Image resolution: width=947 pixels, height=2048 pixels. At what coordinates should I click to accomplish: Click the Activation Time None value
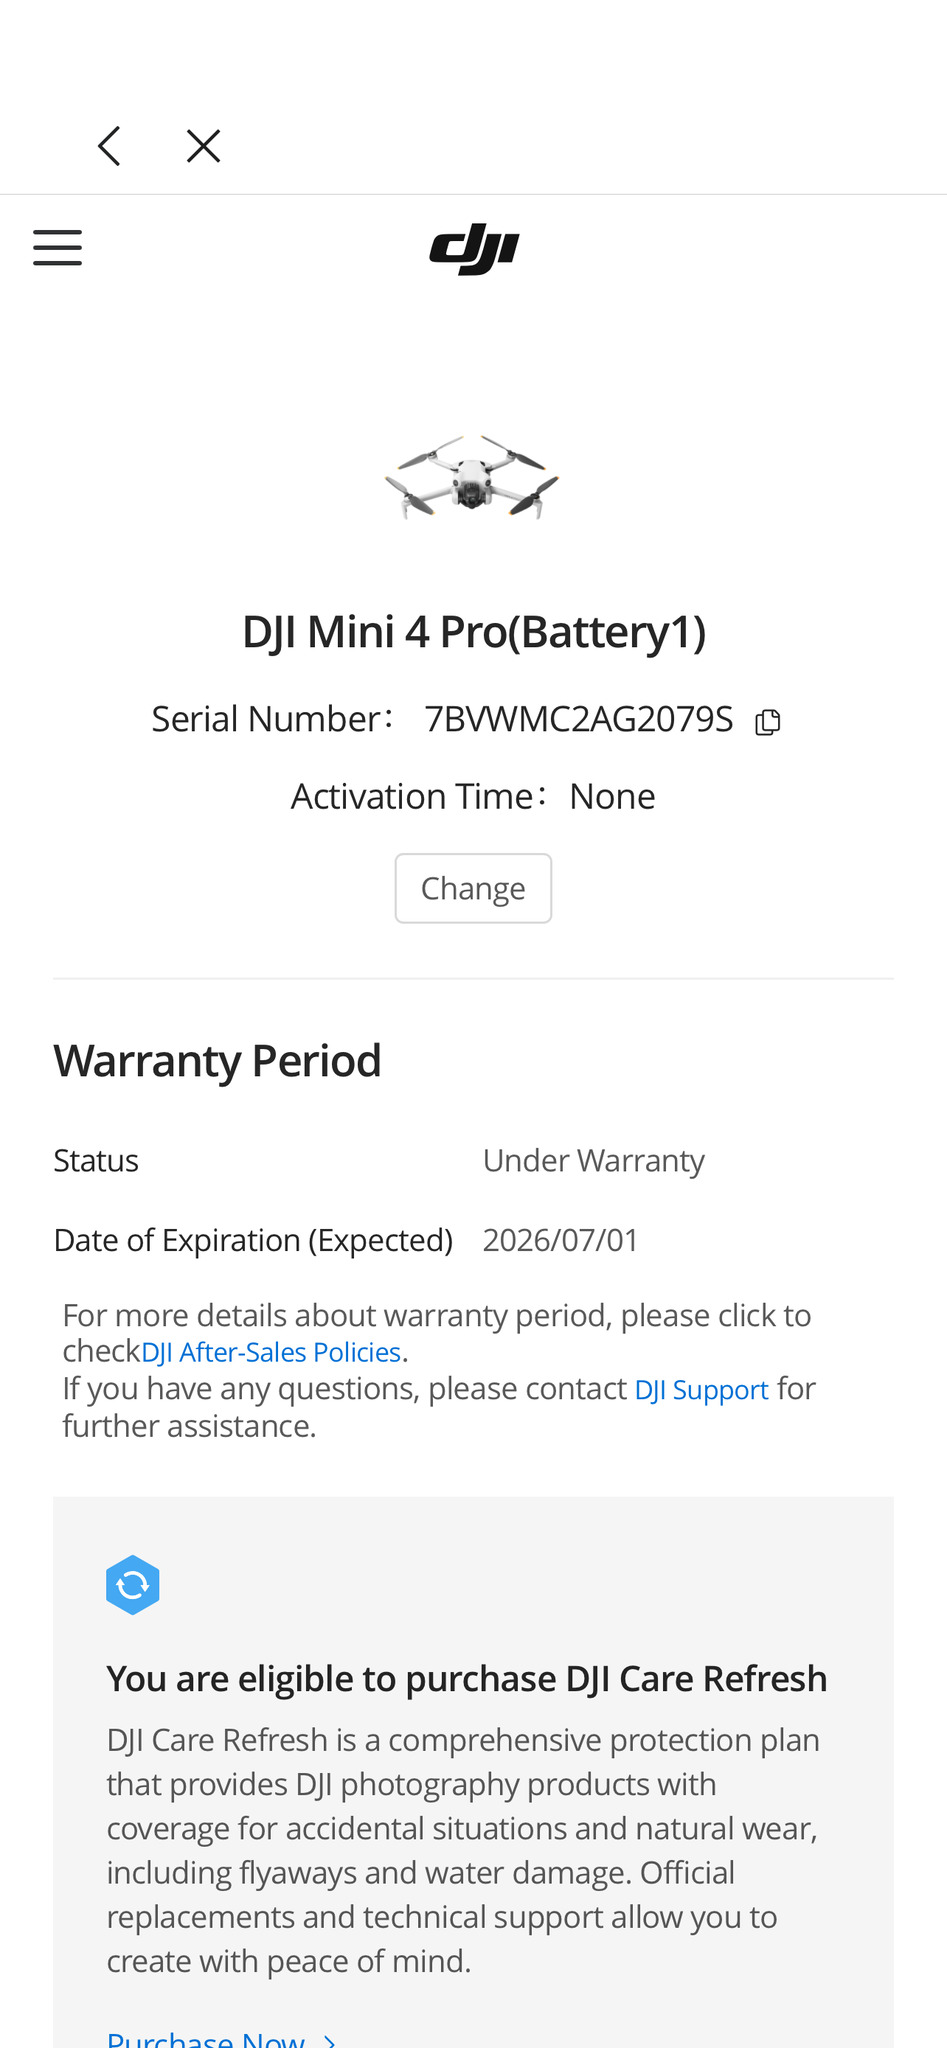point(612,796)
